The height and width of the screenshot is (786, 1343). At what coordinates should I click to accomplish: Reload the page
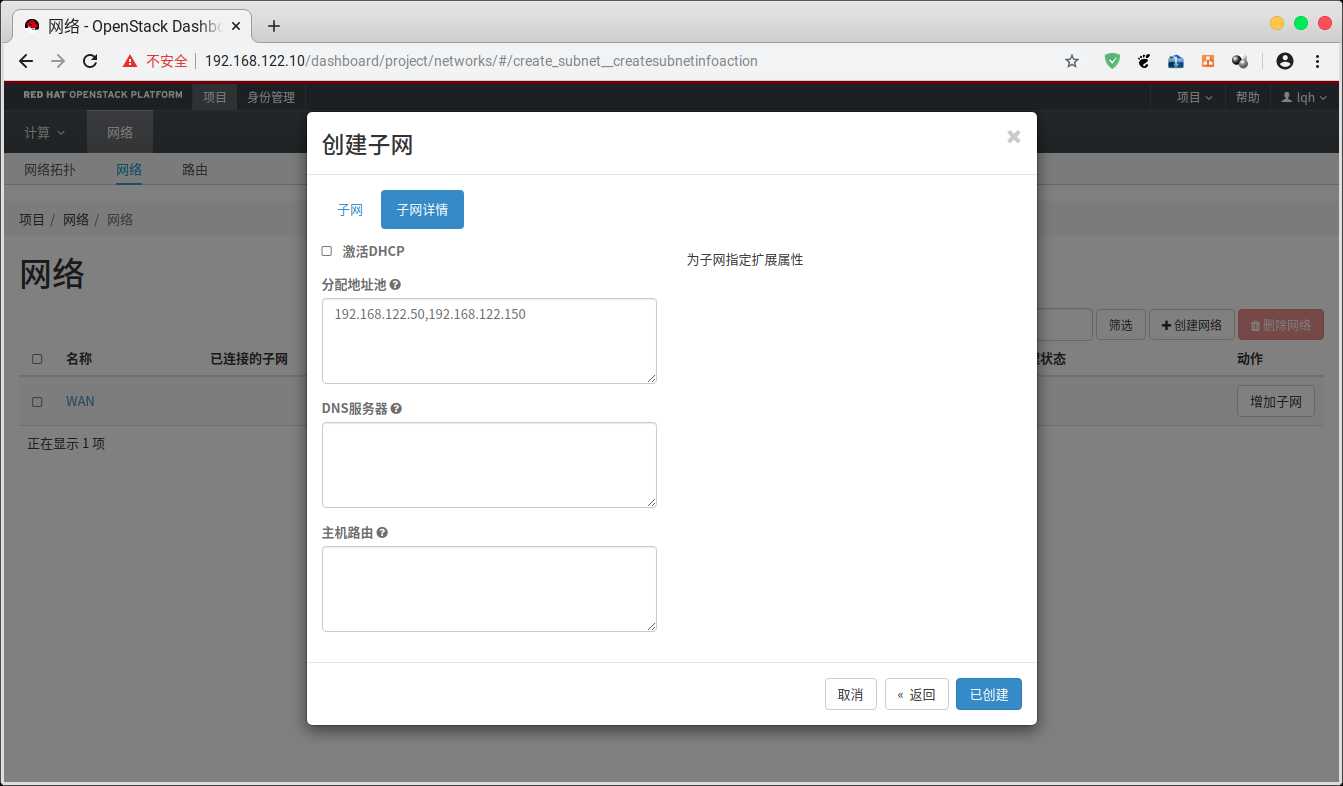click(90, 61)
